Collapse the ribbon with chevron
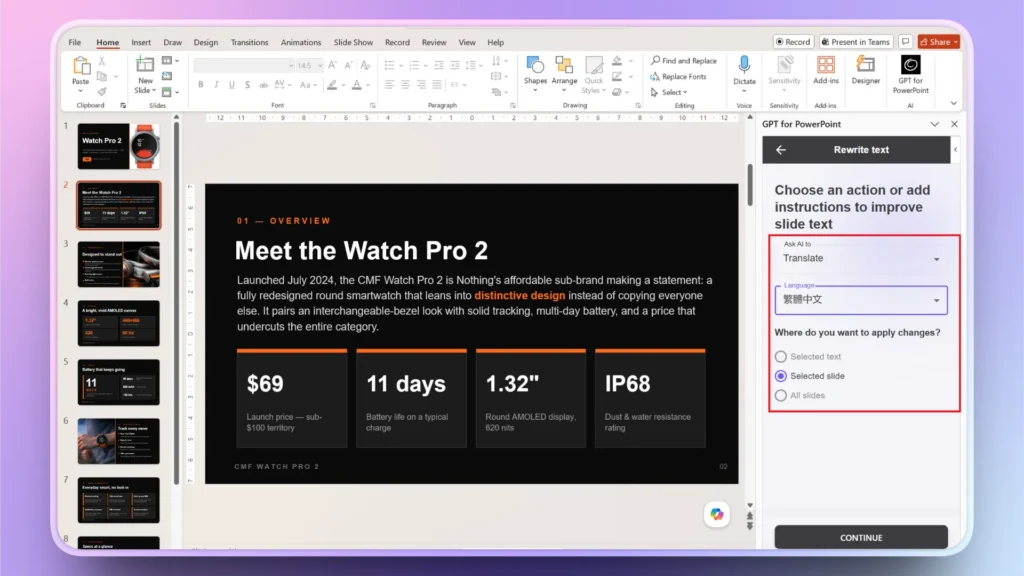This screenshot has width=1024, height=576. tap(953, 103)
